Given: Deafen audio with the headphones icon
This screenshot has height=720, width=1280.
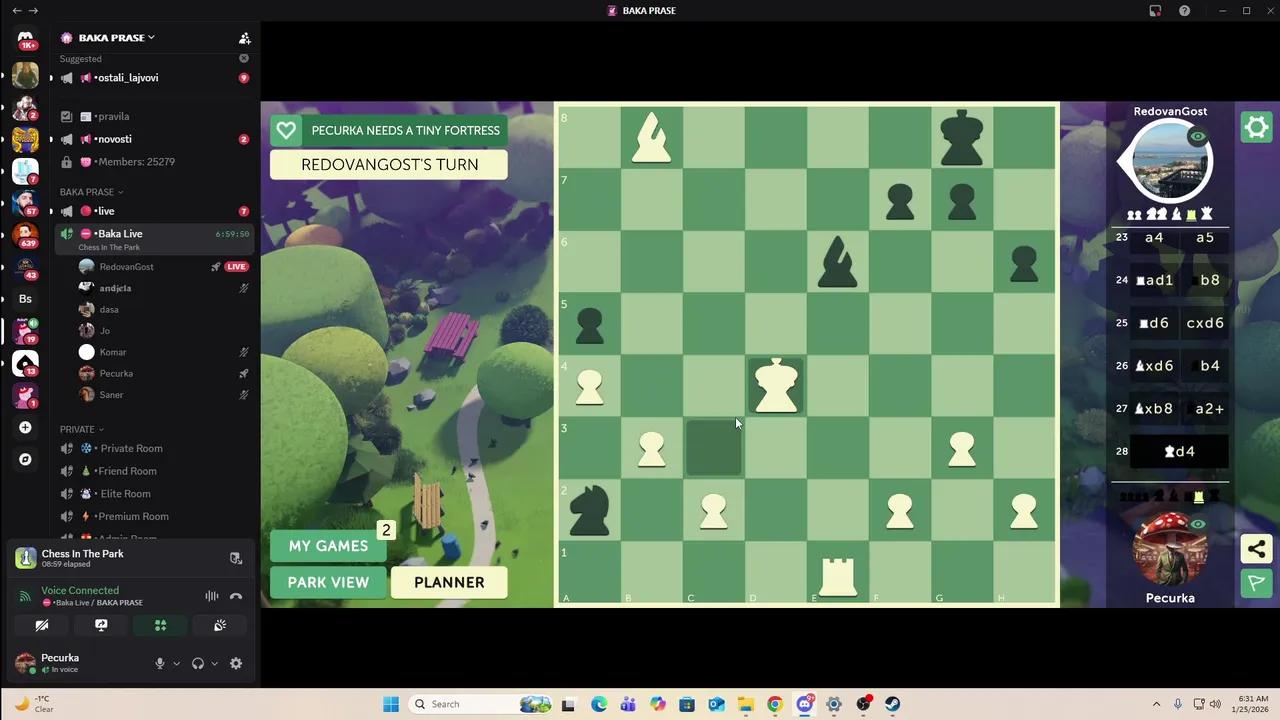Looking at the screenshot, I should point(197,663).
